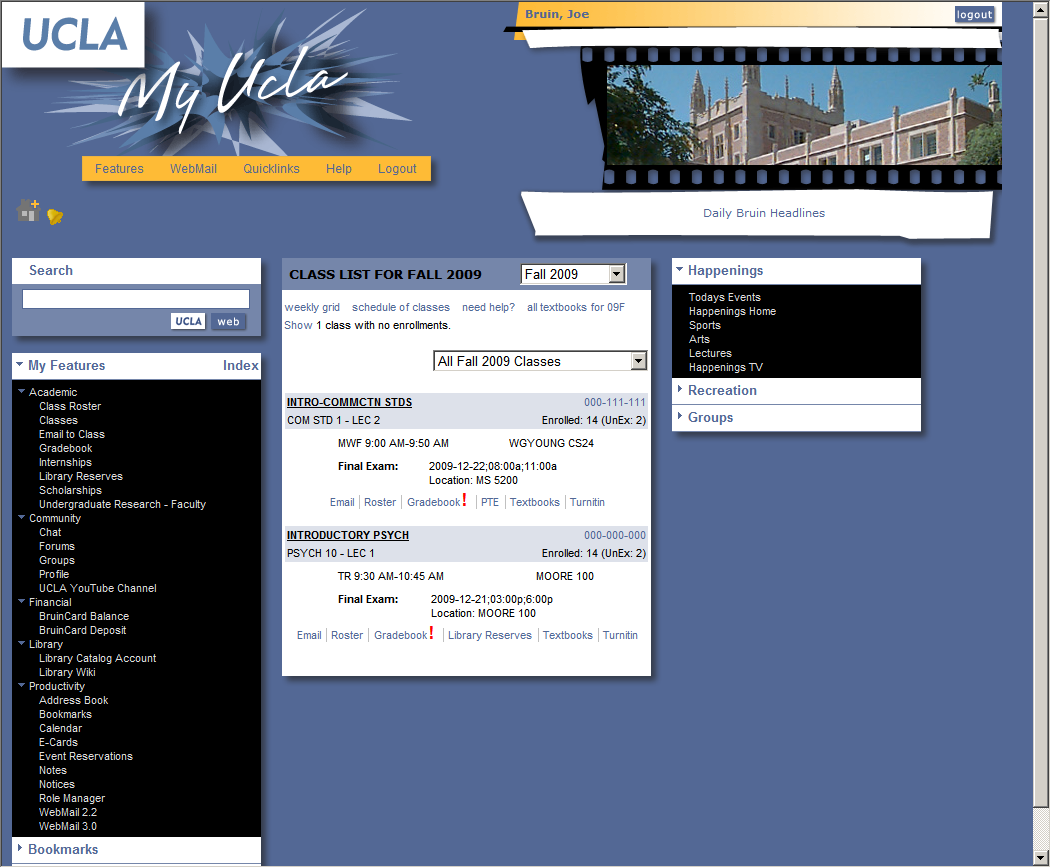Open the weekly grid link
The image size is (1051, 868).
[312, 307]
